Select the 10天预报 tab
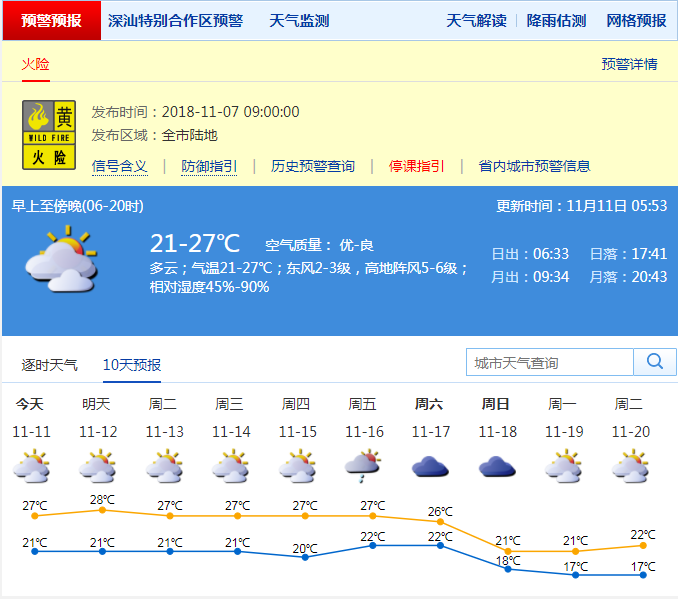Screen dimensions: 678x599 click(131, 365)
